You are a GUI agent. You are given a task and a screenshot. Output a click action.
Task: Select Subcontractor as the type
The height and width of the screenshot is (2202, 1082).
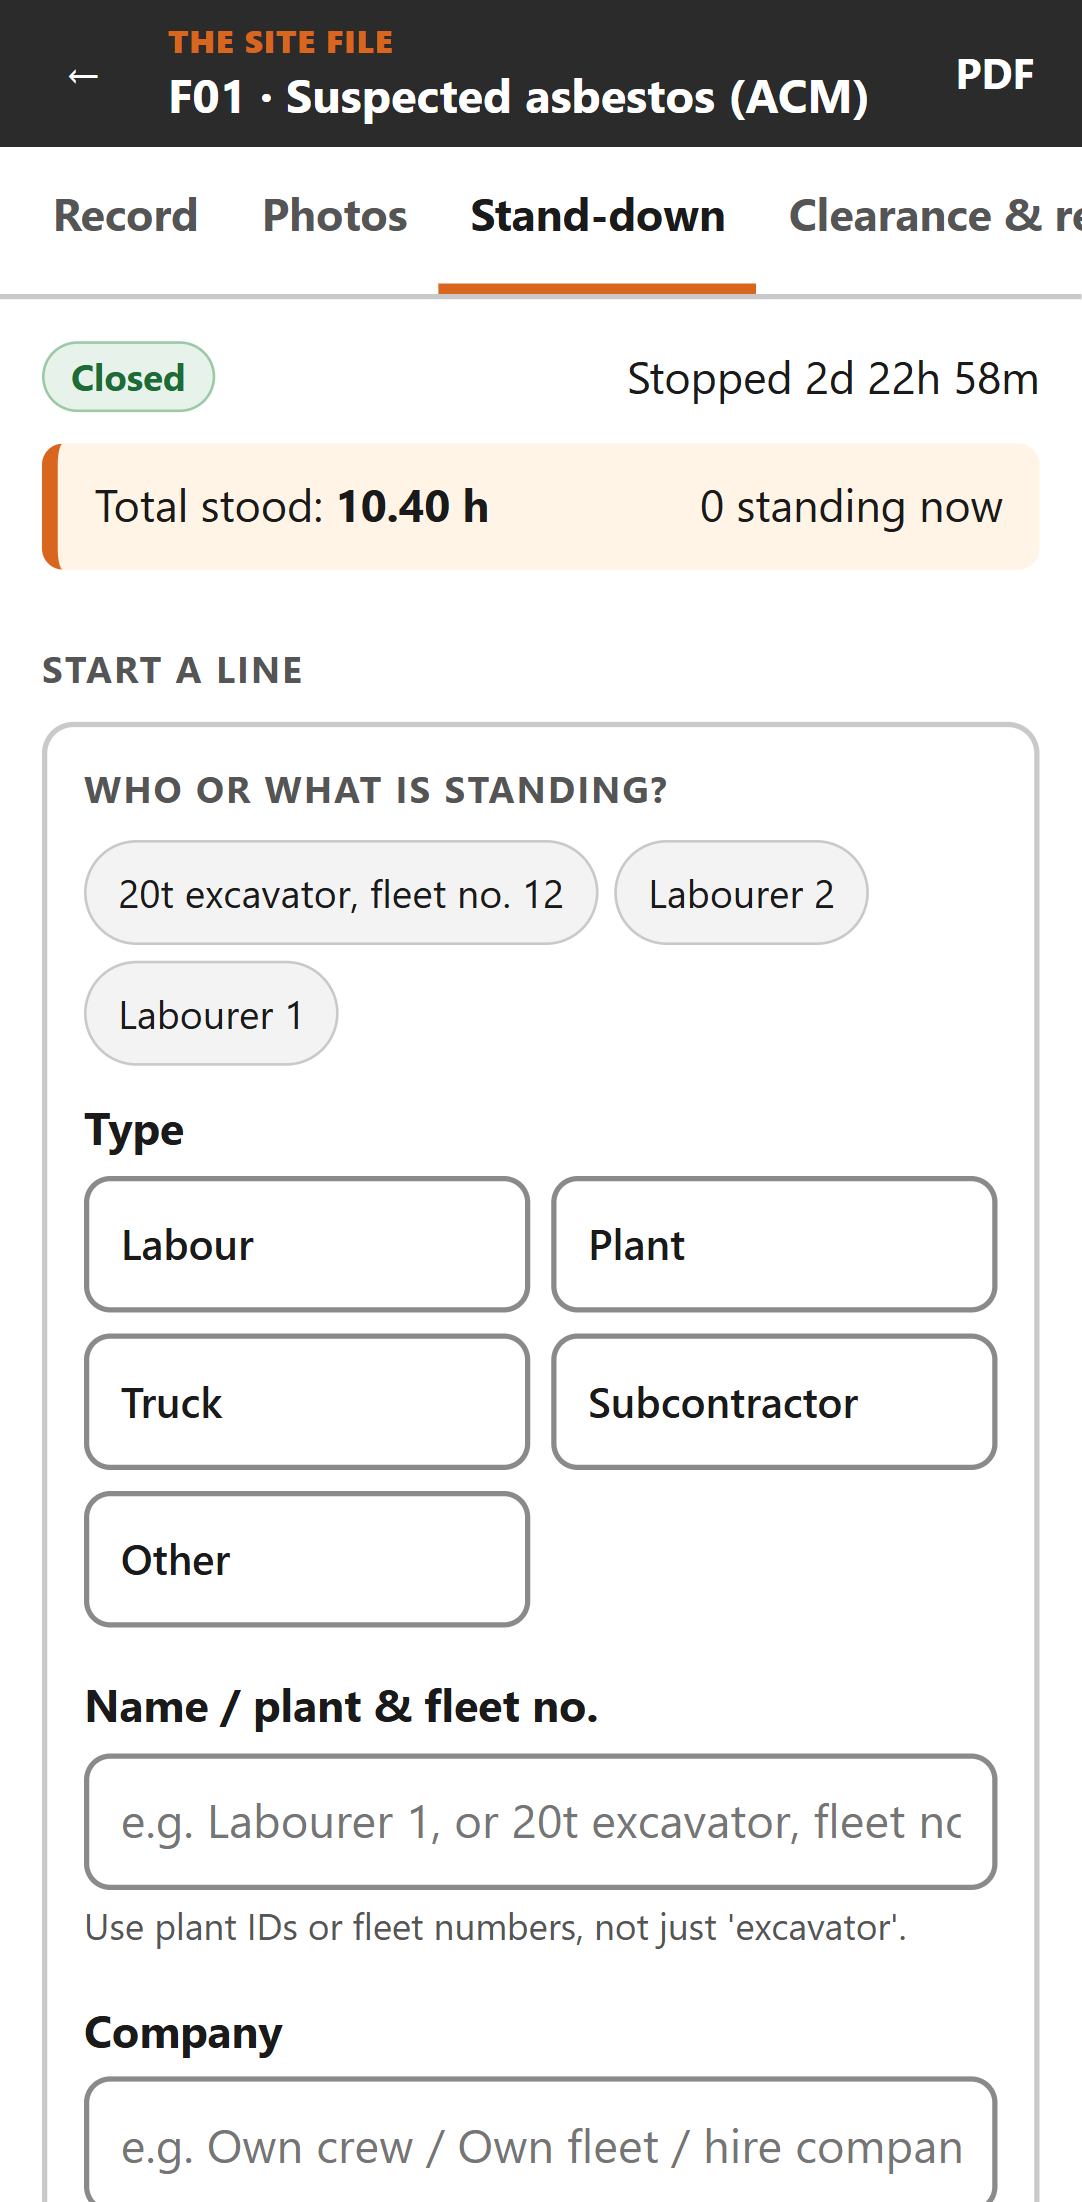pos(774,1402)
